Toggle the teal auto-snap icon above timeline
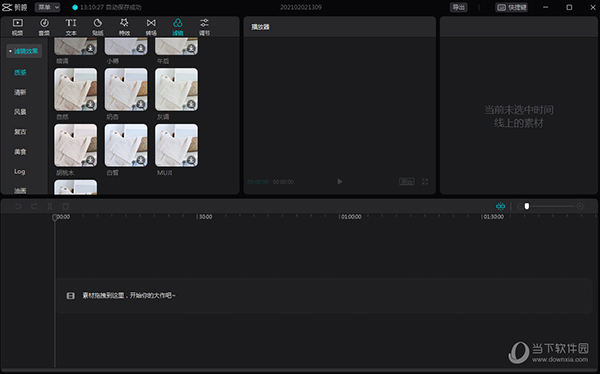Screen dimensions: 600x374 point(500,206)
